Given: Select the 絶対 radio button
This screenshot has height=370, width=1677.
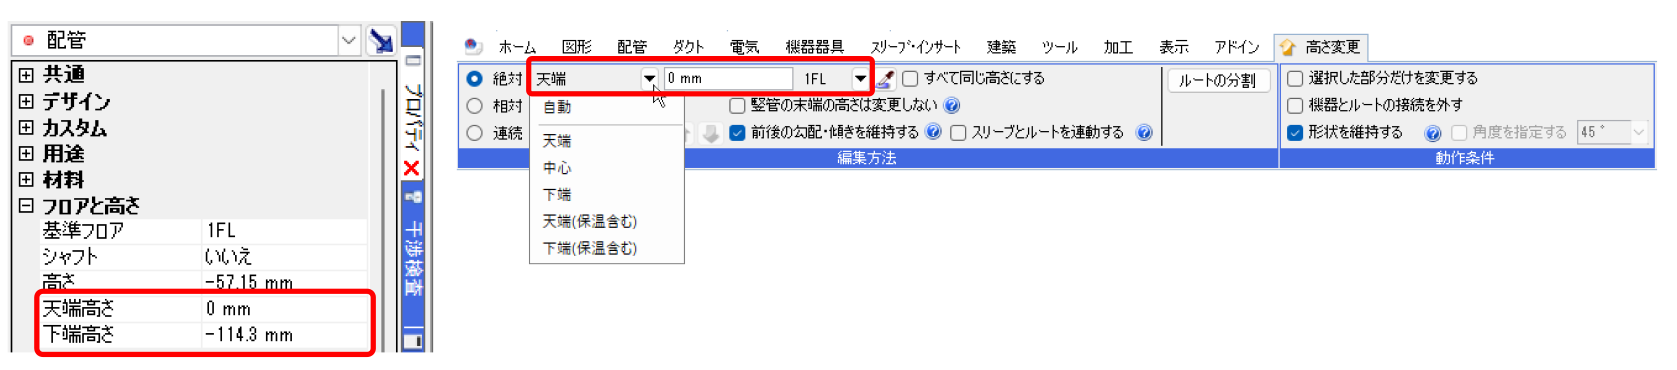Looking at the screenshot, I should click(x=475, y=78).
